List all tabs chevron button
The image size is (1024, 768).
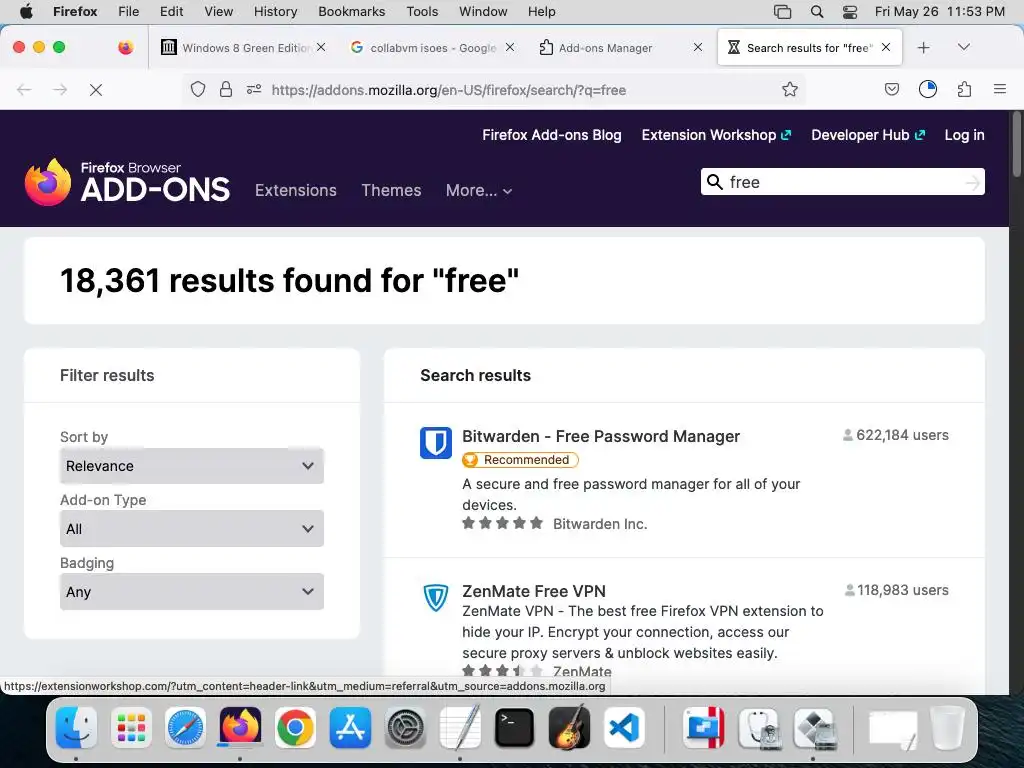point(963,47)
